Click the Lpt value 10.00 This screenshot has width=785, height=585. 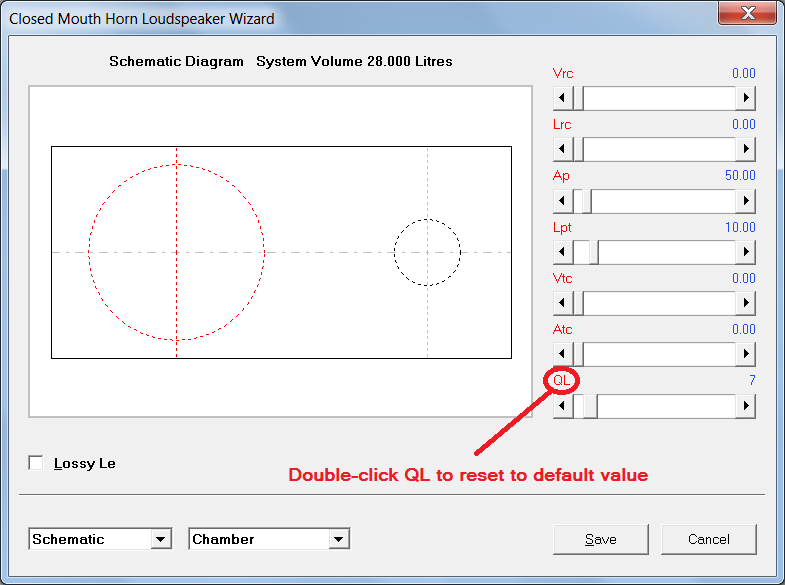(740, 227)
